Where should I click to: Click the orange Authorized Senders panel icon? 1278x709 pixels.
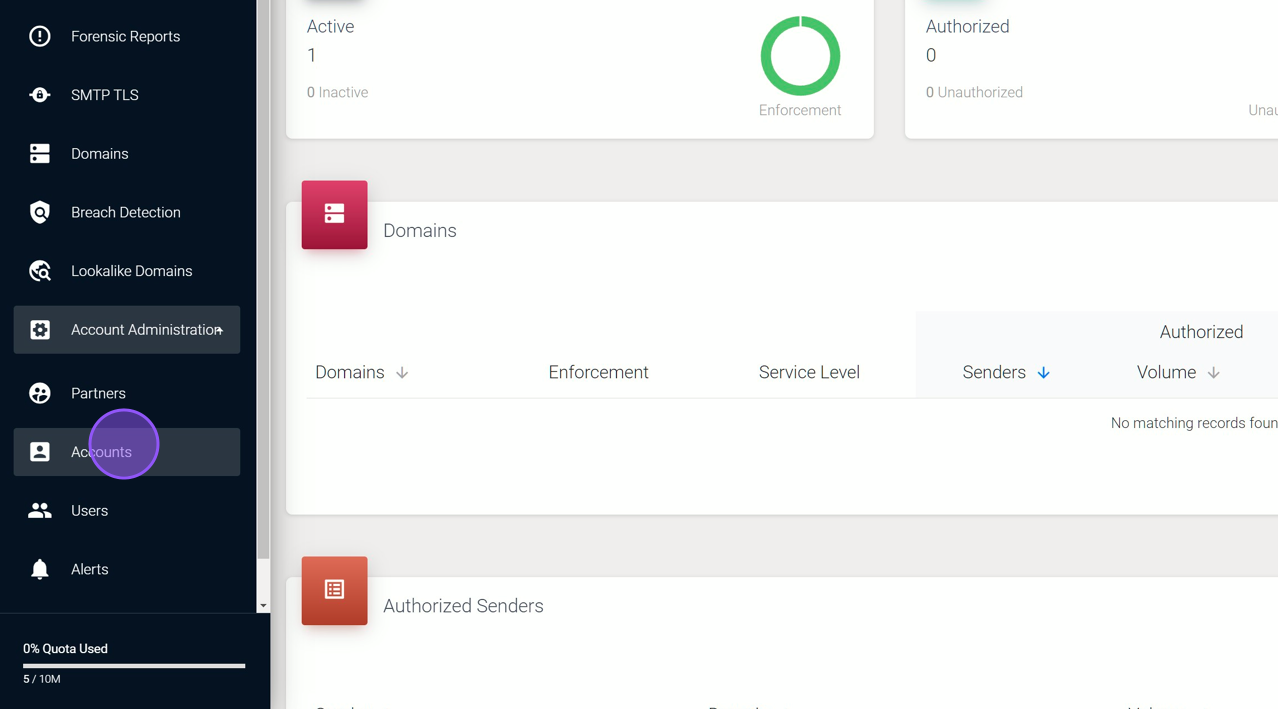[334, 590]
